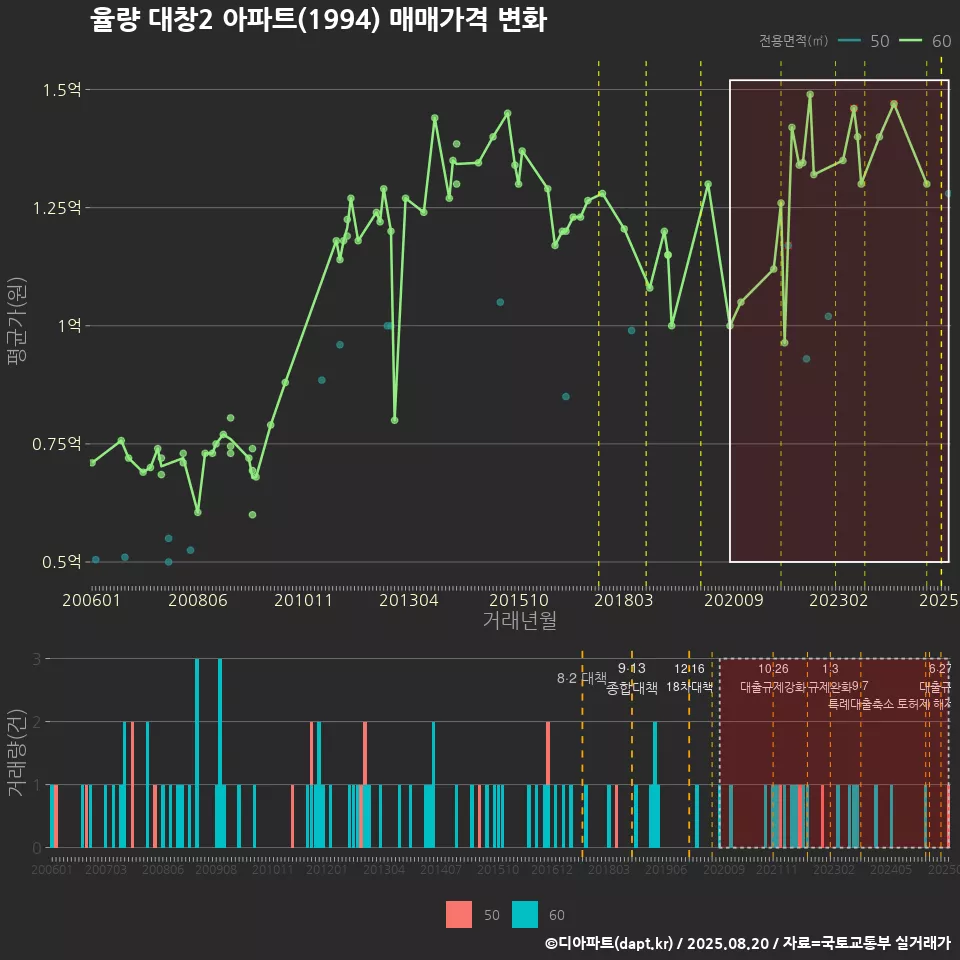Click the data point at the 1.5억 peak
The width and height of the screenshot is (960, 960).
810,94
